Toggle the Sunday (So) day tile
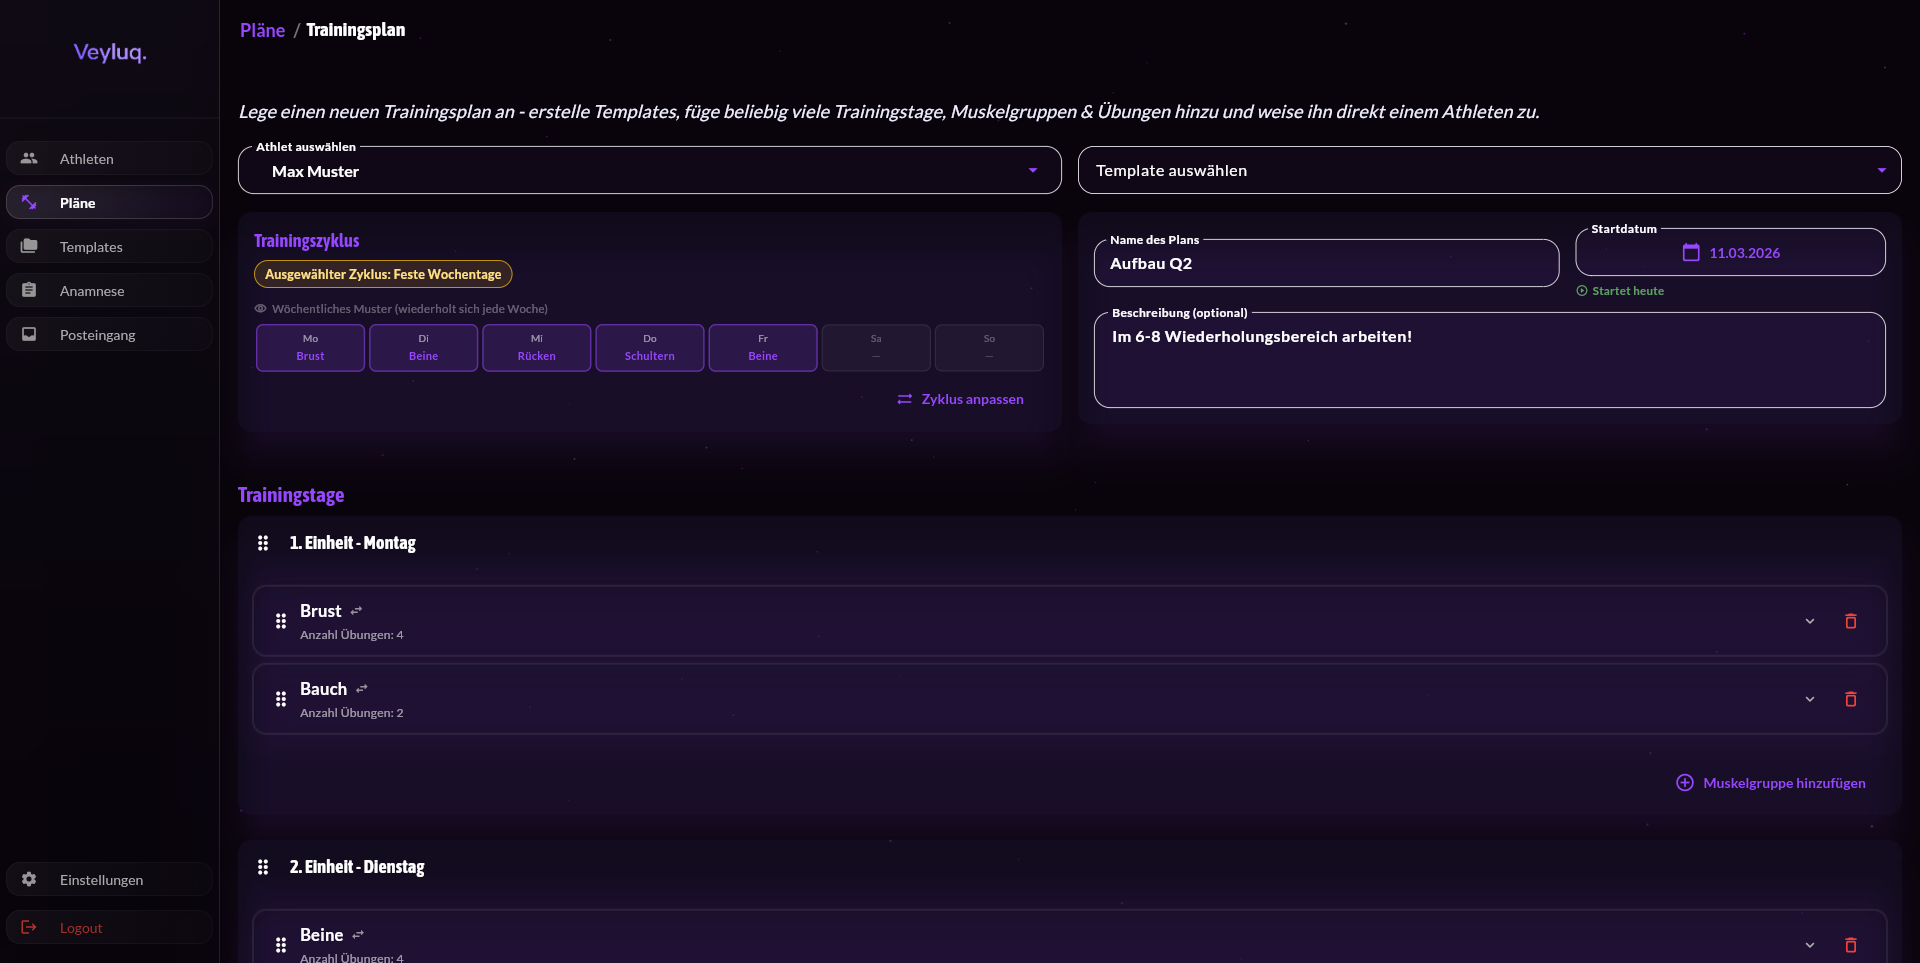Viewport: 1920px width, 963px height. coord(989,347)
